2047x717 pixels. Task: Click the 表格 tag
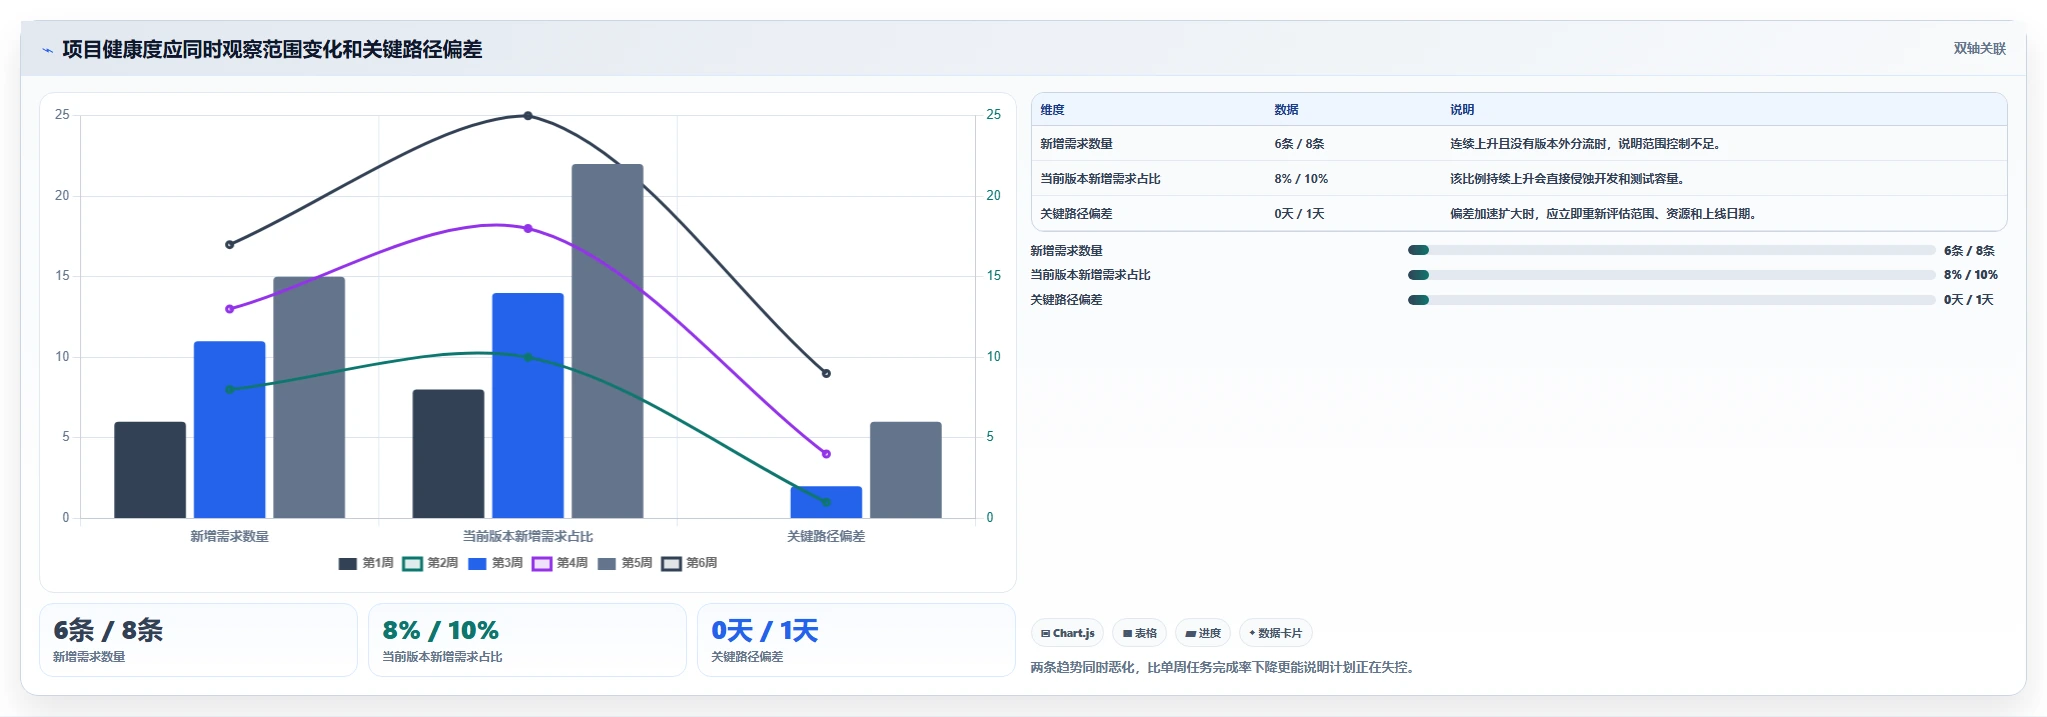pos(1139,633)
